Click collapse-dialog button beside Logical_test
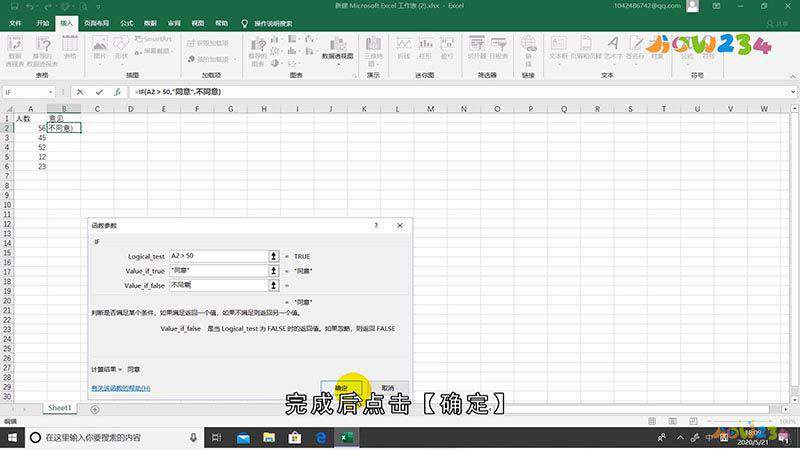Viewport: 800px width, 450px height. point(273,256)
